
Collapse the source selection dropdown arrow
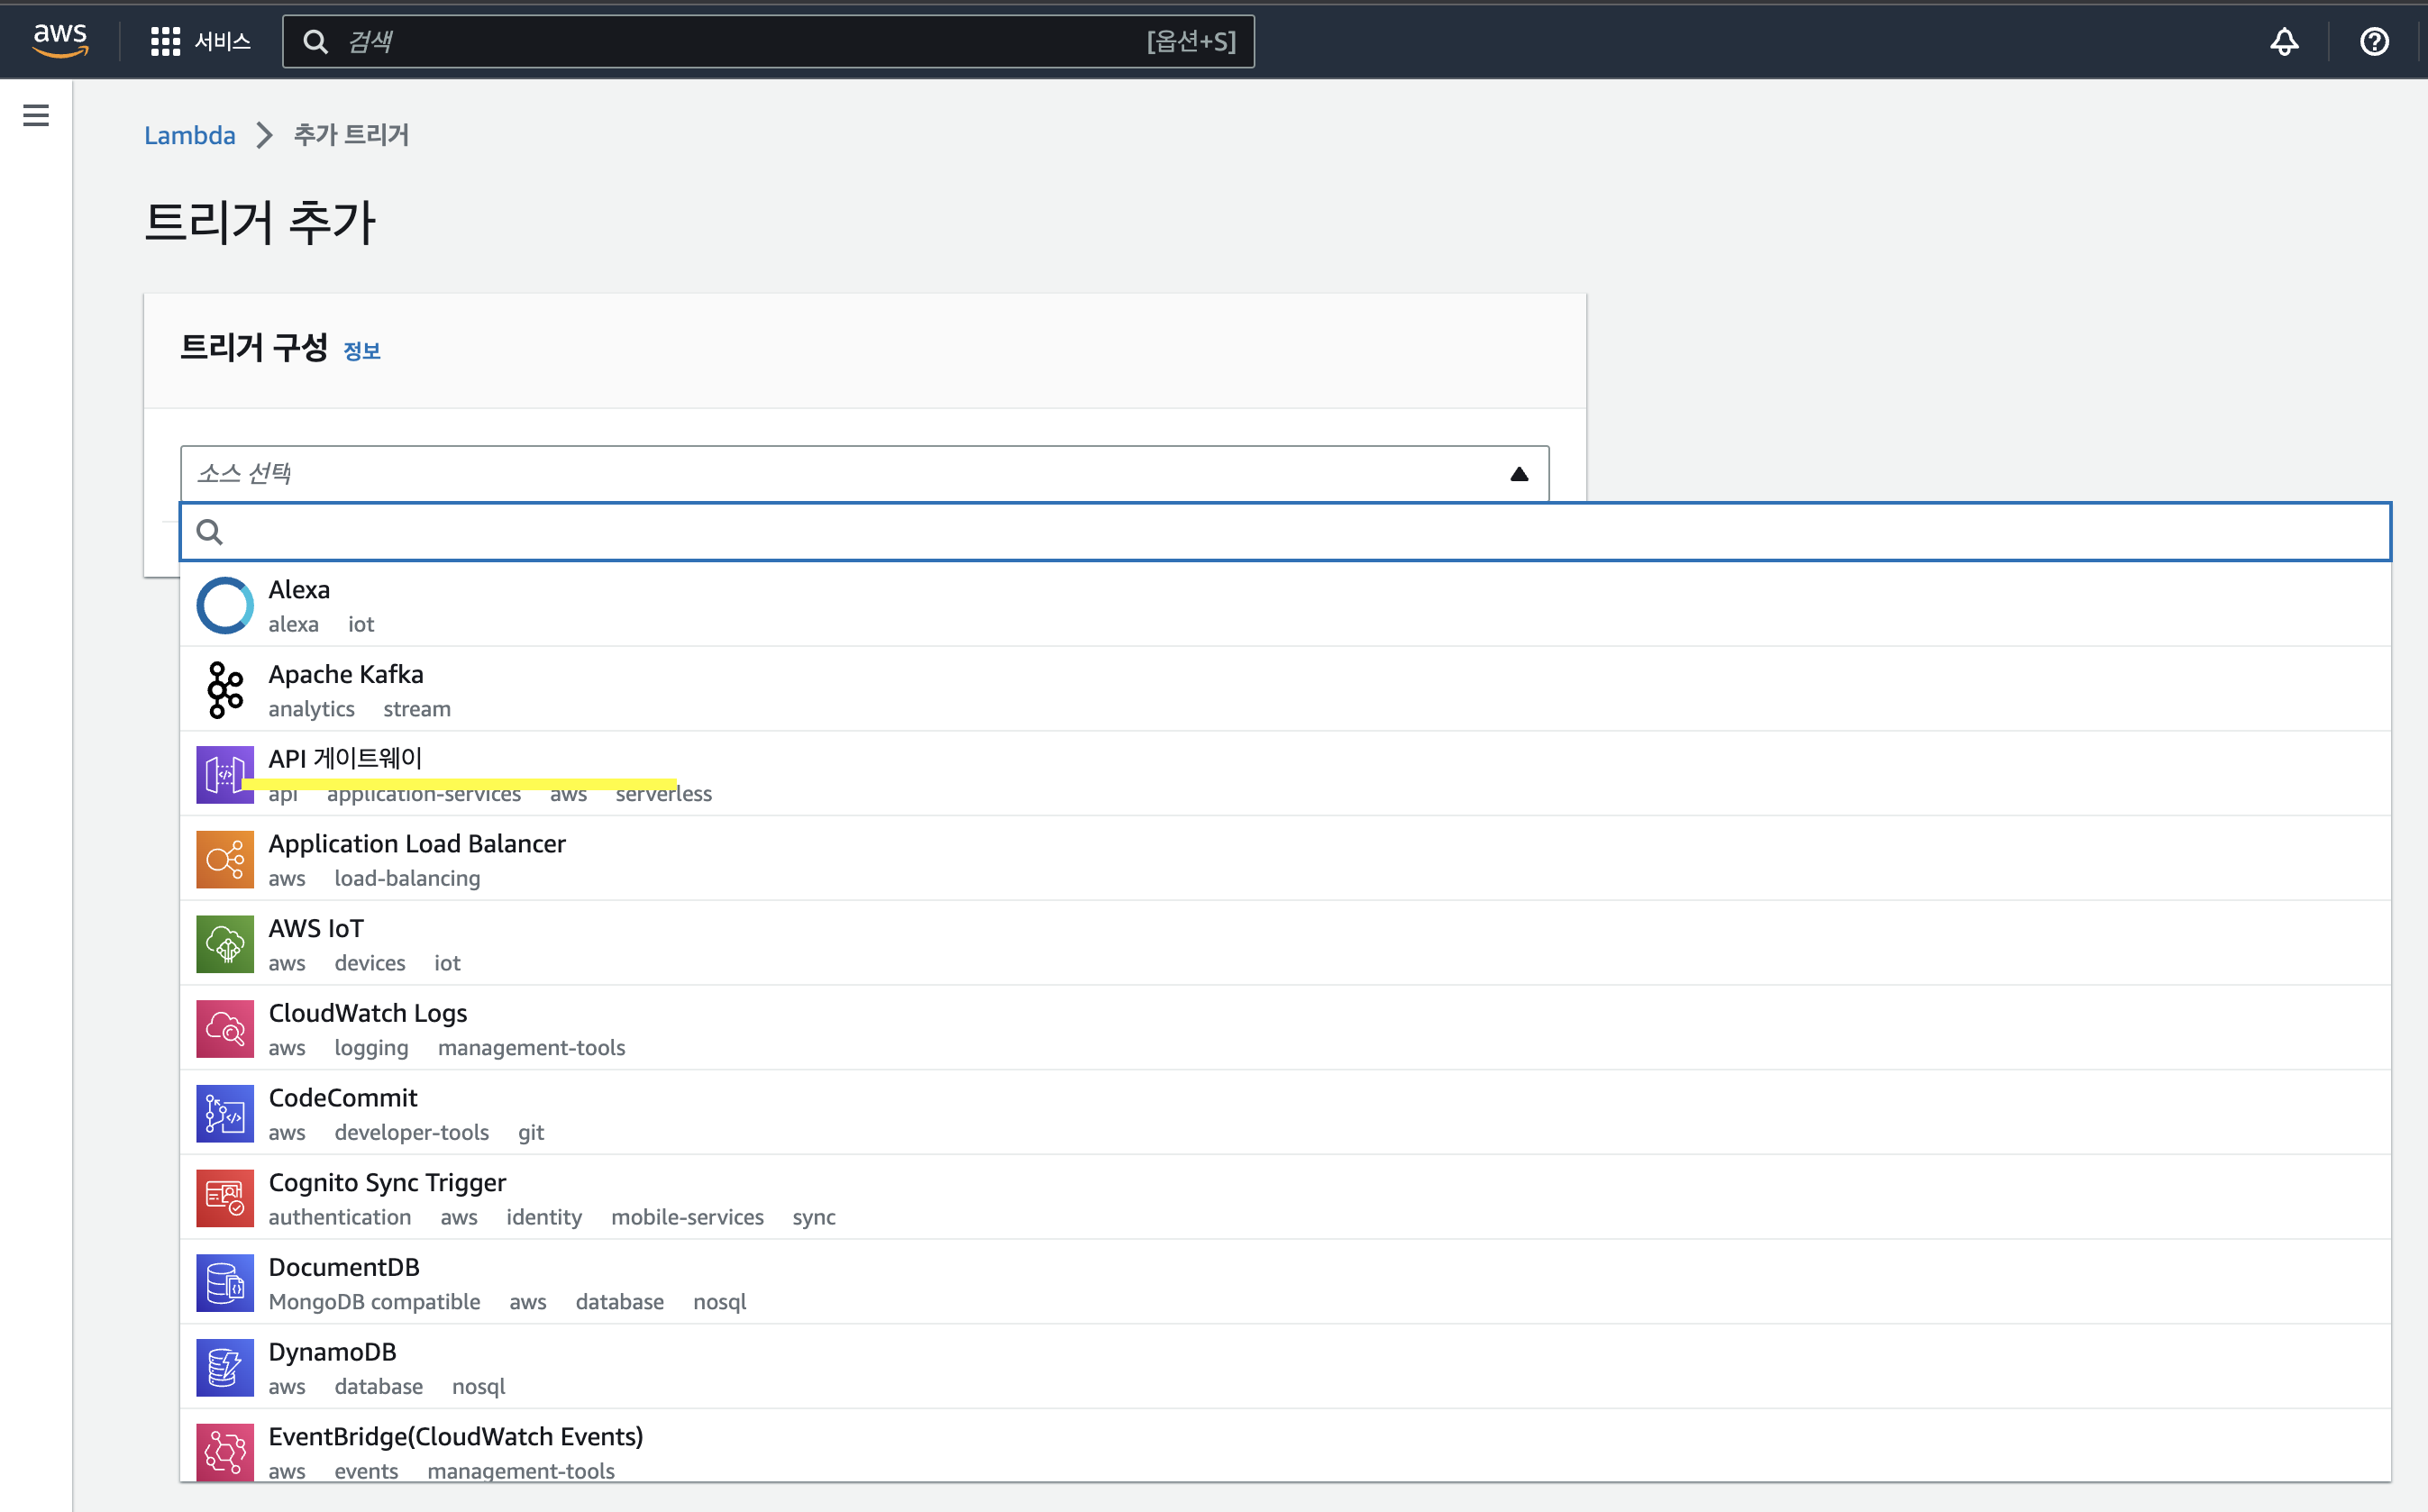point(1518,474)
